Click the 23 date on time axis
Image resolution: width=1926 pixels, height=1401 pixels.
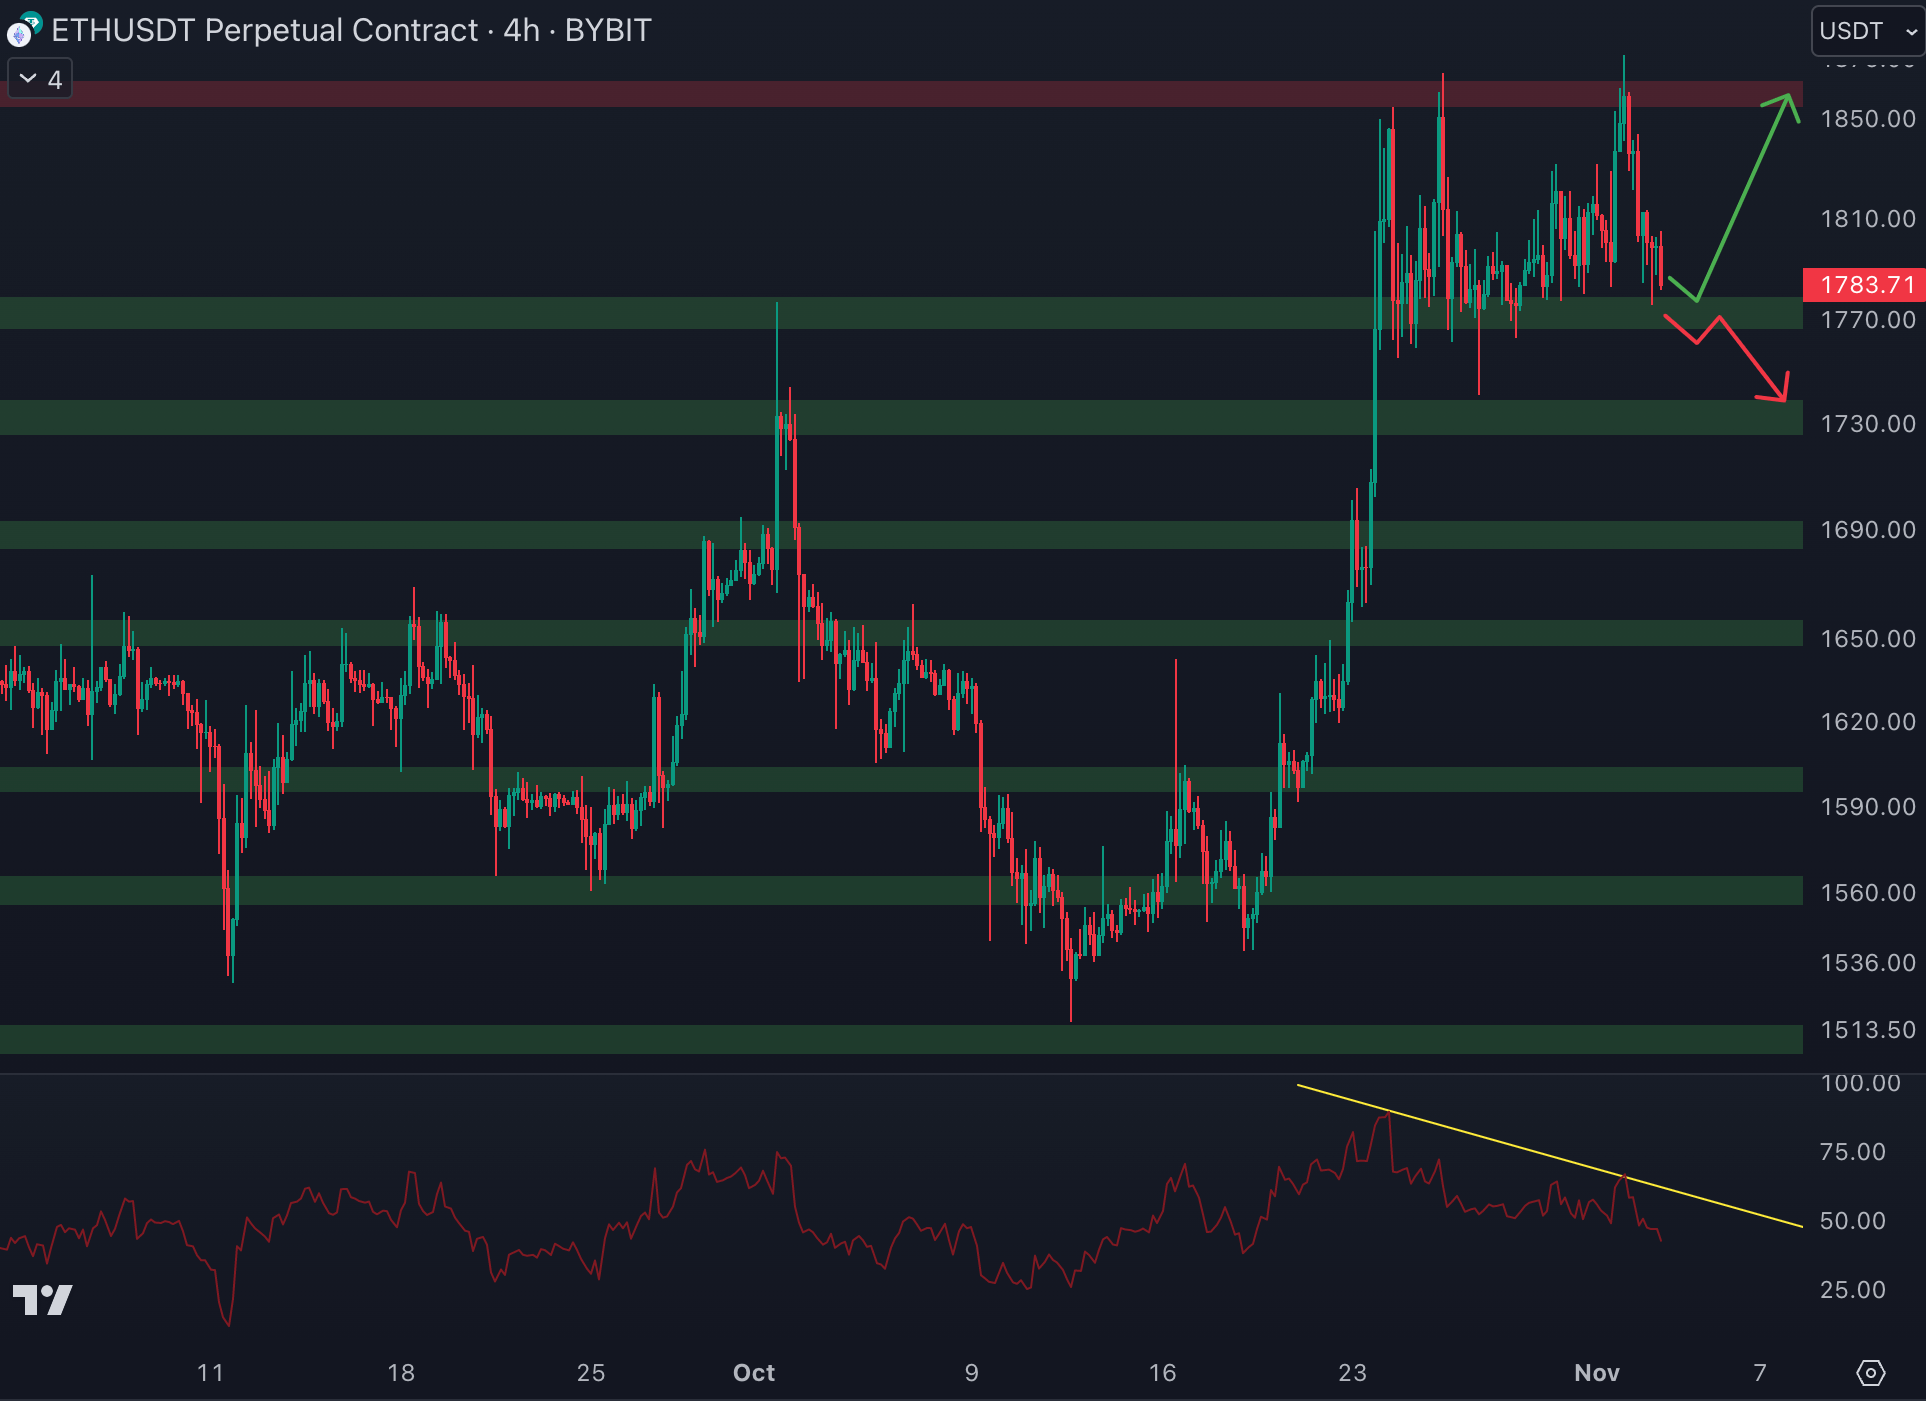click(x=1352, y=1372)
